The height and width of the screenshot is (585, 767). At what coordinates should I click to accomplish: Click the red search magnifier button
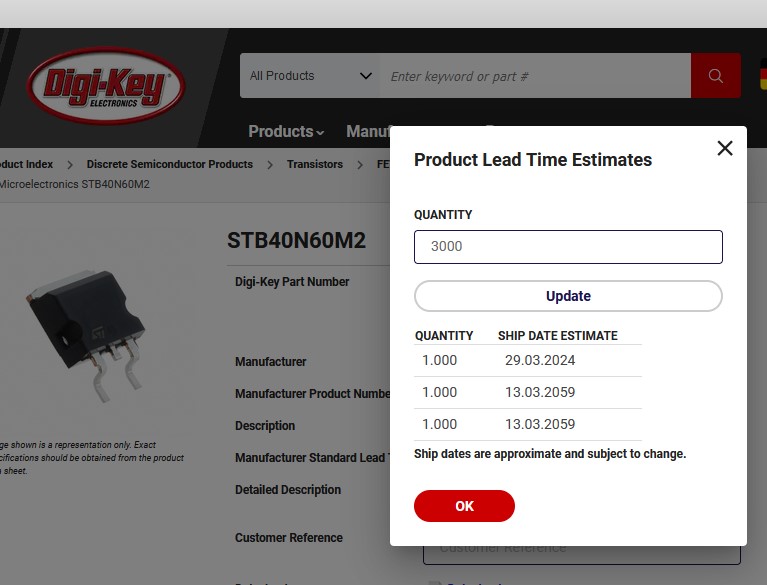coord(716,76)
